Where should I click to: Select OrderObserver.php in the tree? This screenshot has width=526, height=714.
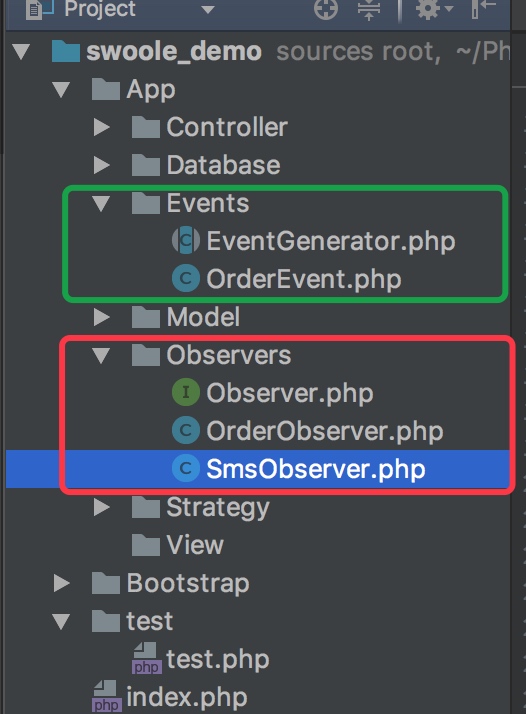click(x=307, y=431)
